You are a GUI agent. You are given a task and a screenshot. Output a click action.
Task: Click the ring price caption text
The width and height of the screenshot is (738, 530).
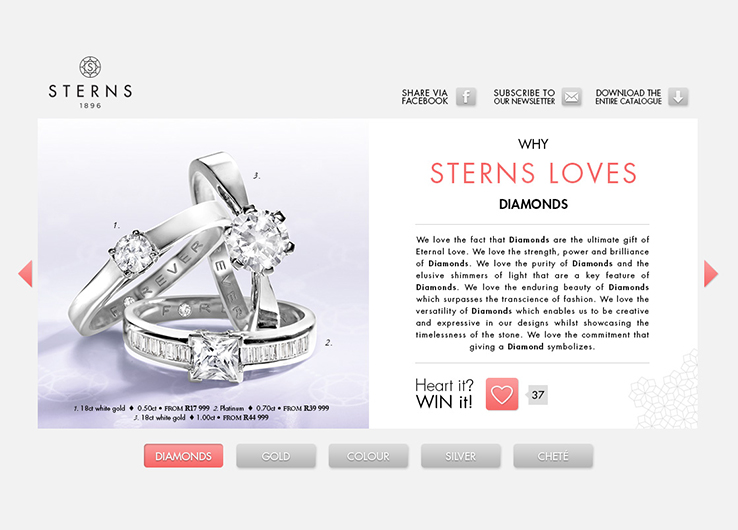[201, 413]
